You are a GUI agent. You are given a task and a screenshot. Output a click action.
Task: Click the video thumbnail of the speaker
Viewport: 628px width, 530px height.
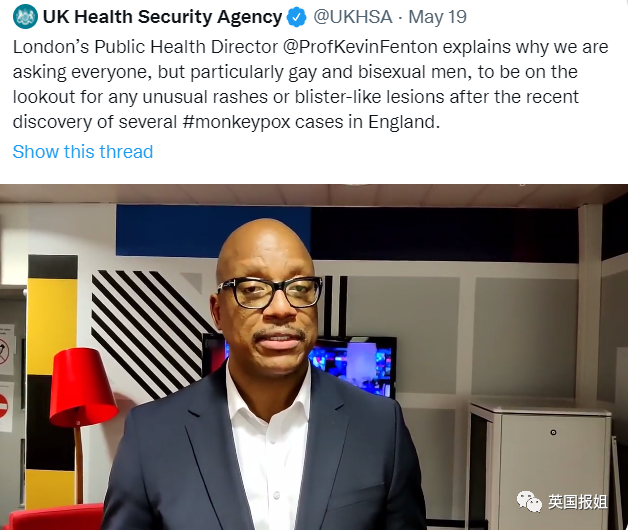pos(314,357)
